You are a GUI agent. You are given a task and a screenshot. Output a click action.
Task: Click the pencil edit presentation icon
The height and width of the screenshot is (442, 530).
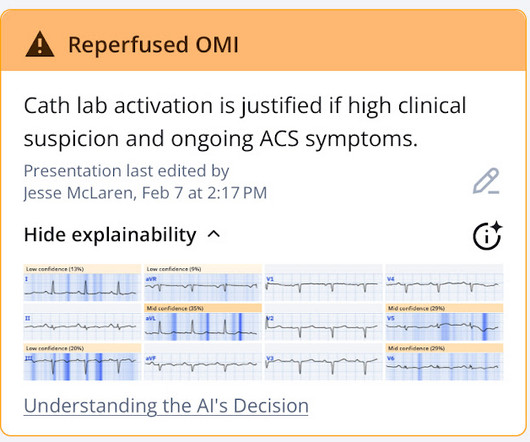click(x=487, y=181)
